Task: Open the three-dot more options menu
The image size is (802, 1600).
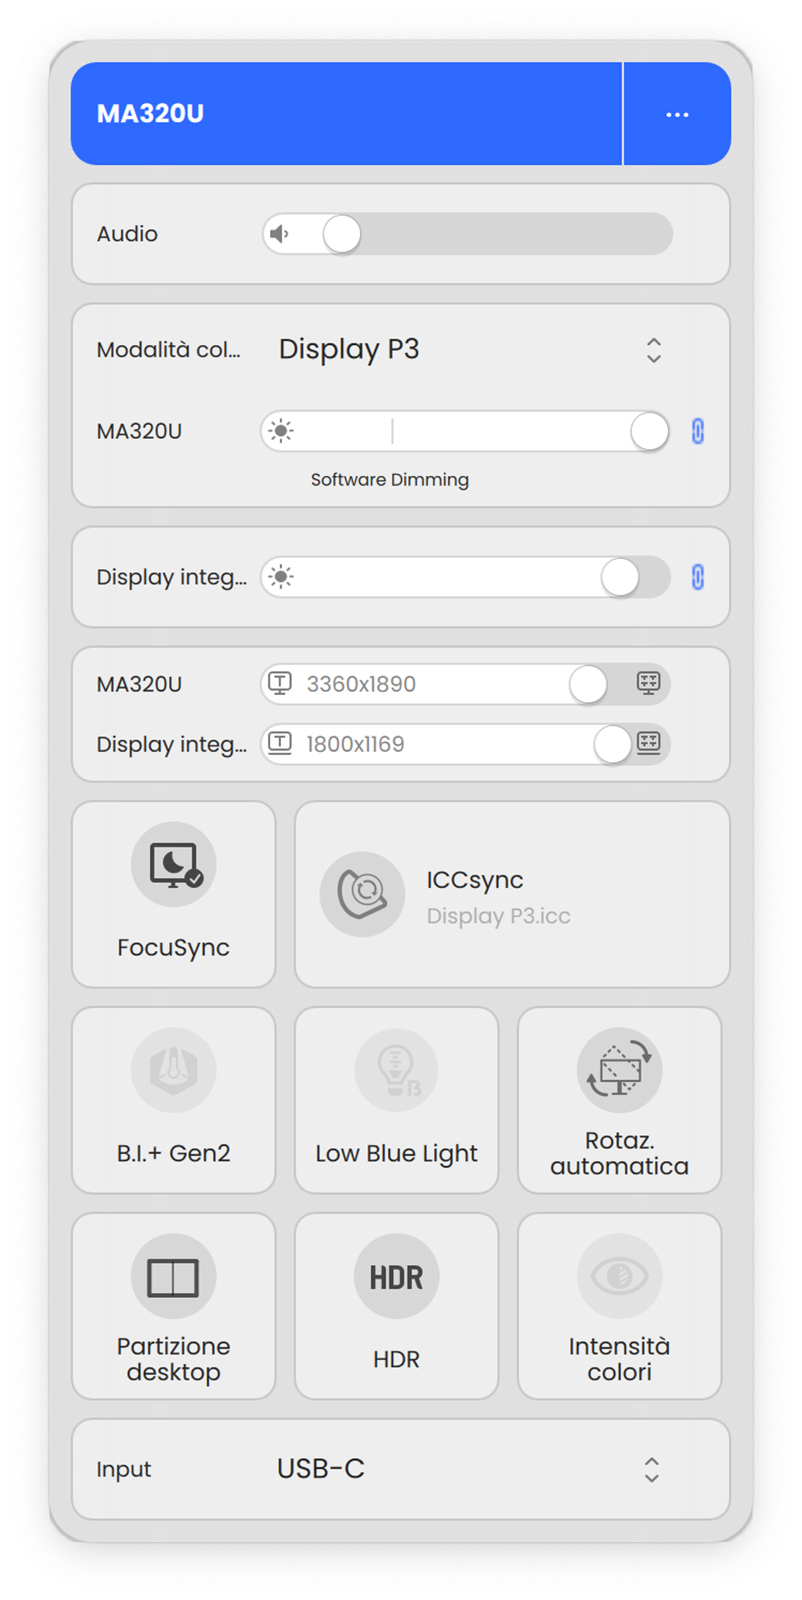Action: tap(677, 114)
